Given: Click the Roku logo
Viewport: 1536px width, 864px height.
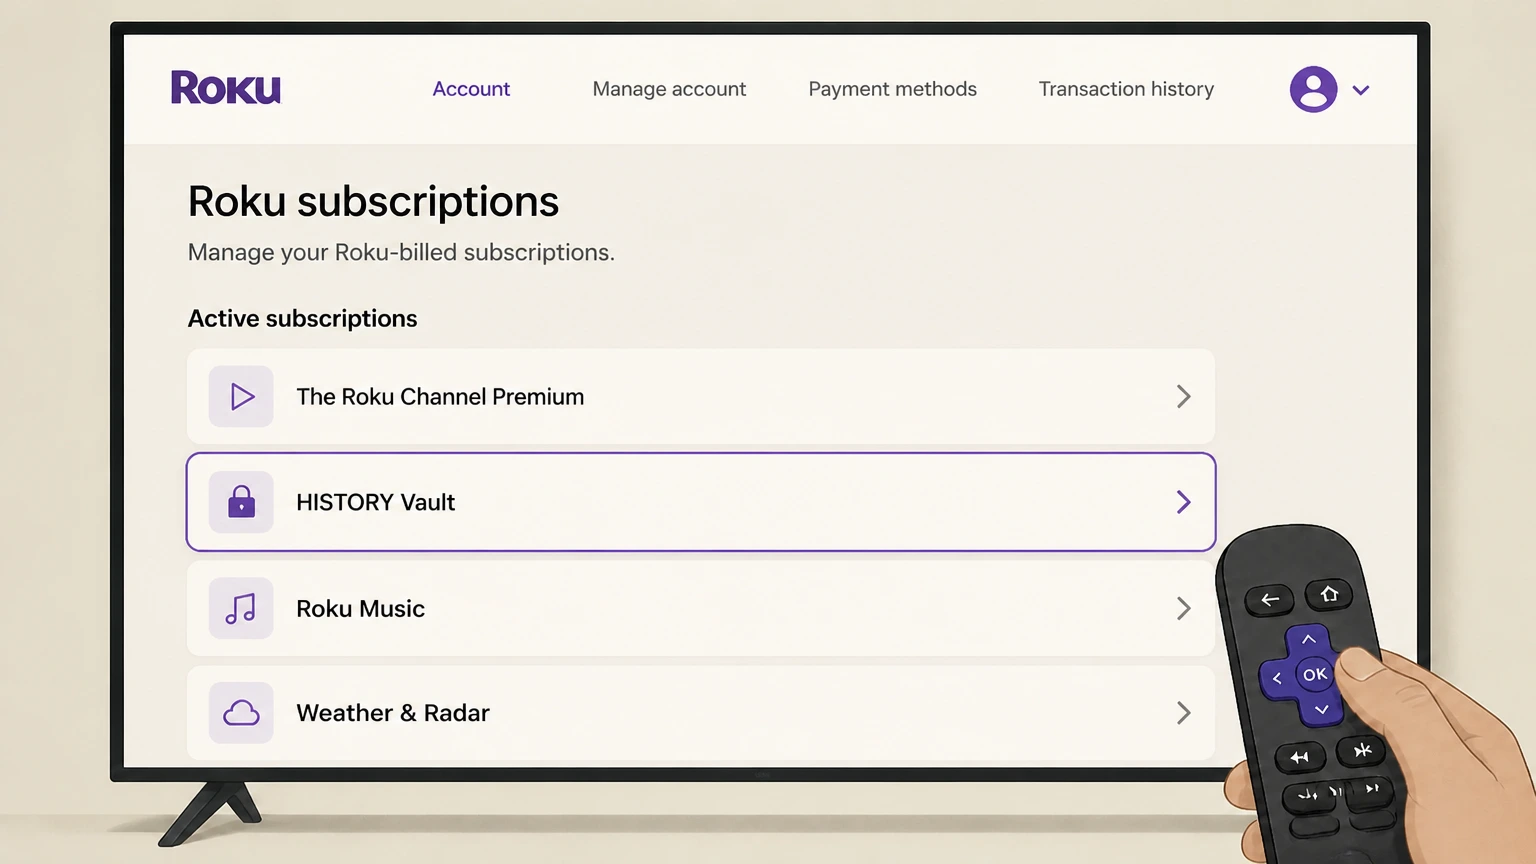Looking at the screenshot, I should [x=226, y=88].
